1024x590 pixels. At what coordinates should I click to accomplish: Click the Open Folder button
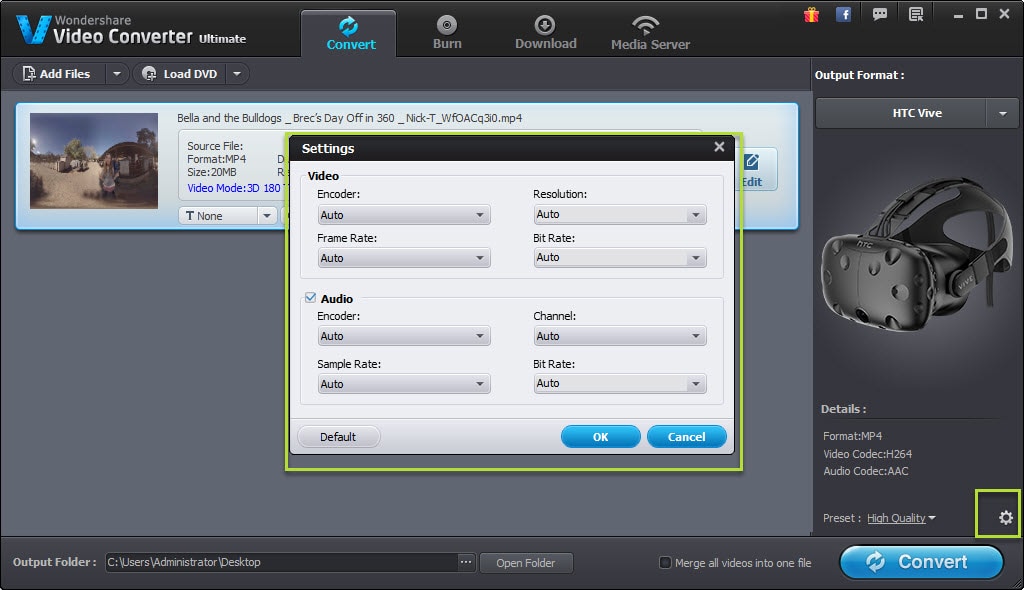(526, 563)
